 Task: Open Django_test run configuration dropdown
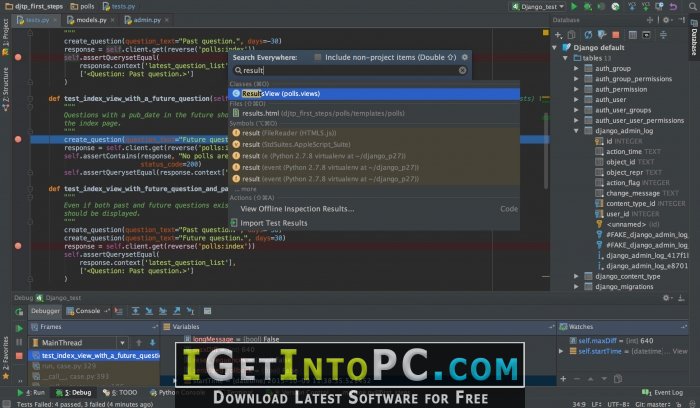(x=538, y=6)
